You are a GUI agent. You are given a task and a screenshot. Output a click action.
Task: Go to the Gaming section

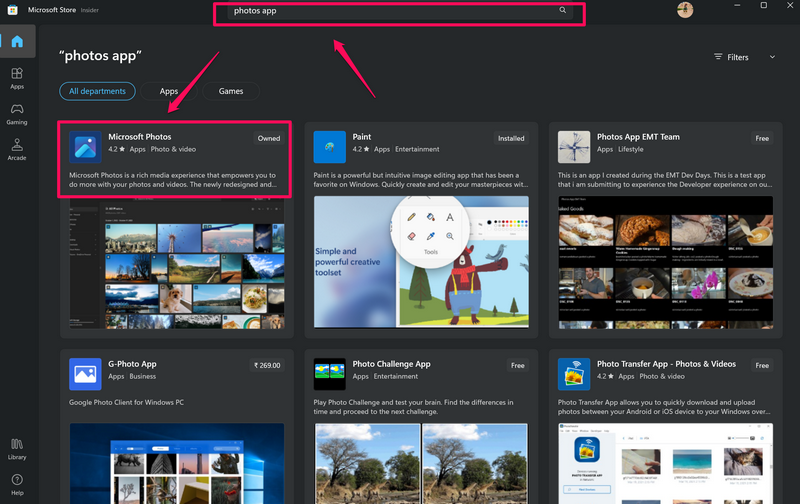[x=17, y=113]
